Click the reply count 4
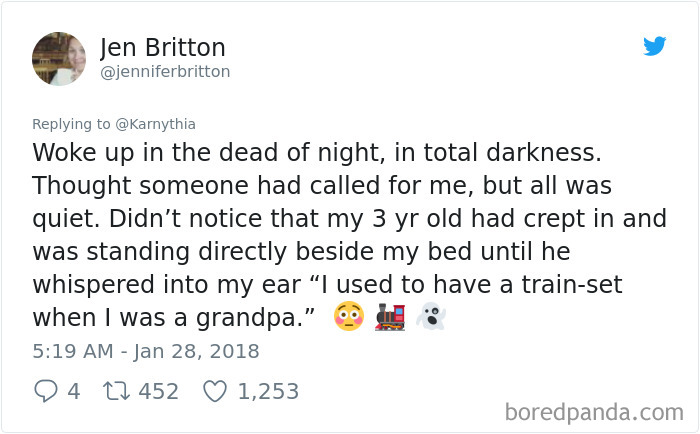 [x=73, y=391]
